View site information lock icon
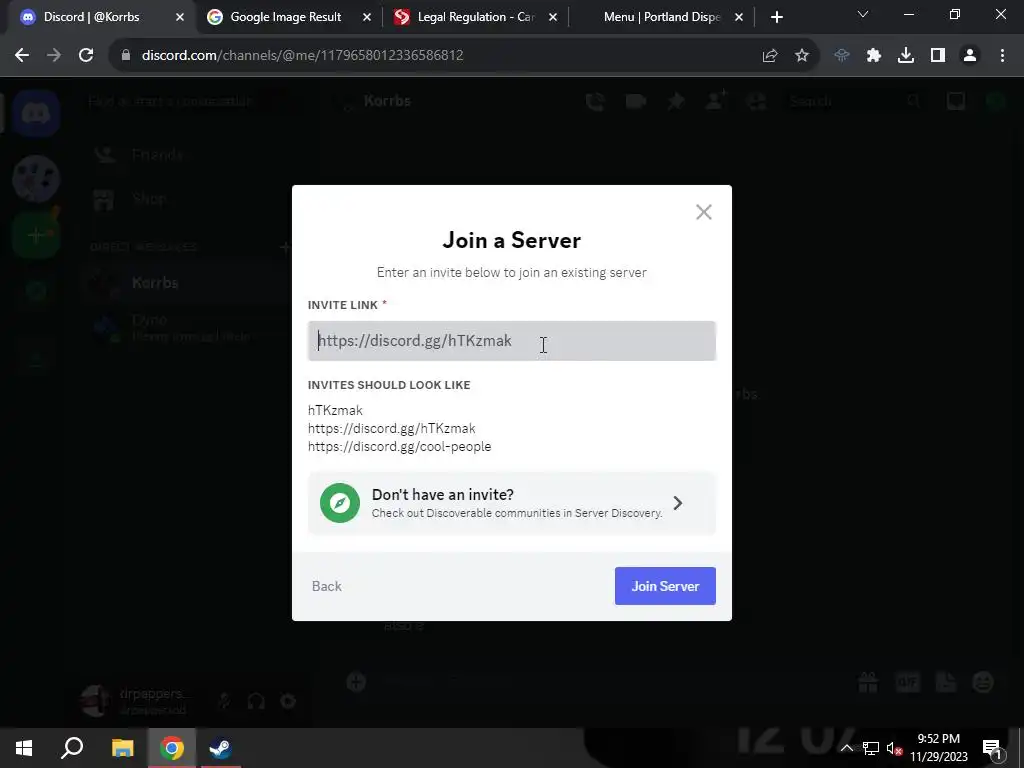This screenshot has width=1024, height=768. pos(126,55)
